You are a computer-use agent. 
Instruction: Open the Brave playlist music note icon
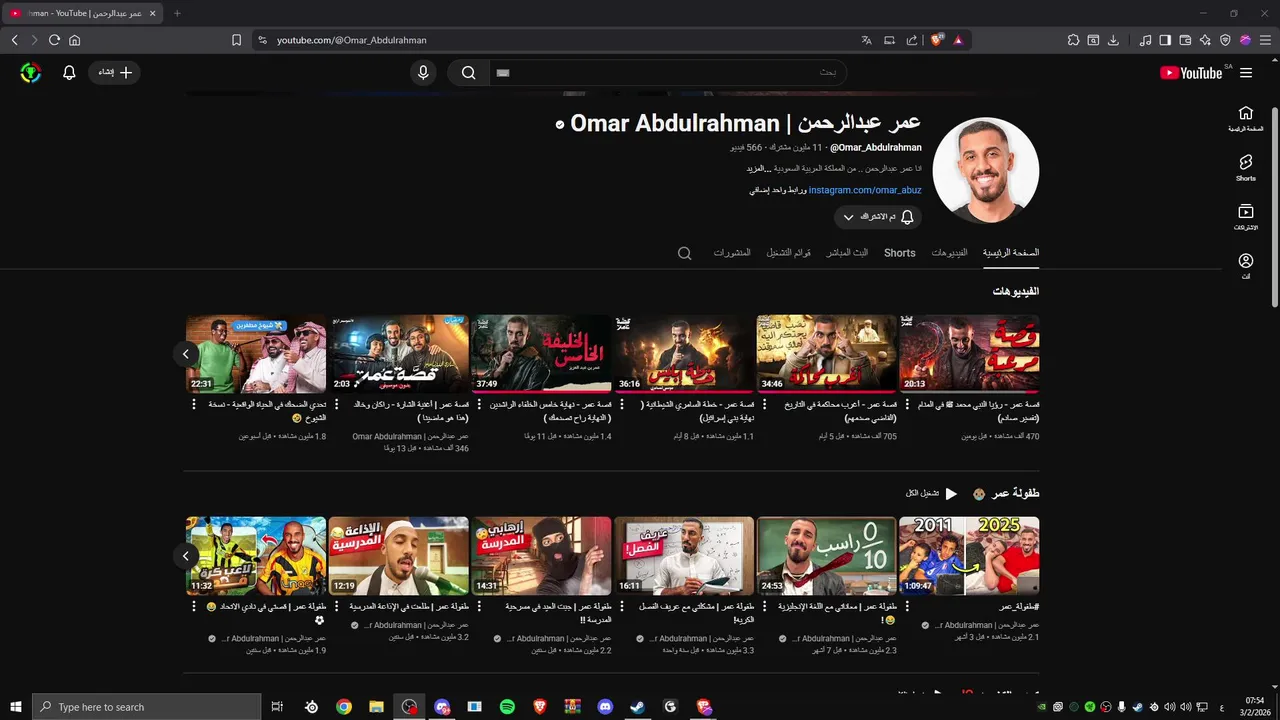click(x=1144, y=40)
